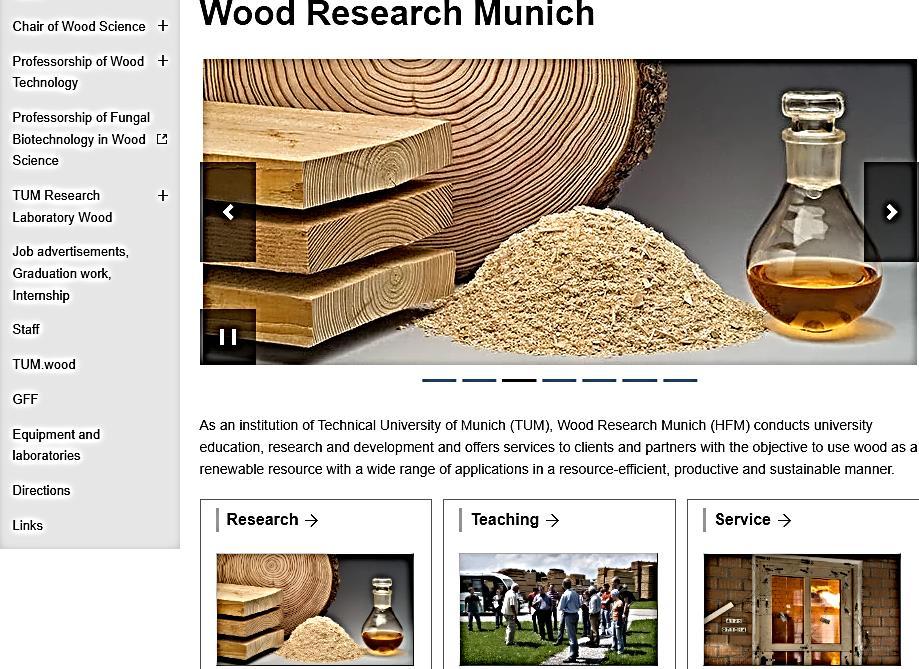Expand the Chair of Wood Science submenu
919x669 pixels.
point(163,26)
